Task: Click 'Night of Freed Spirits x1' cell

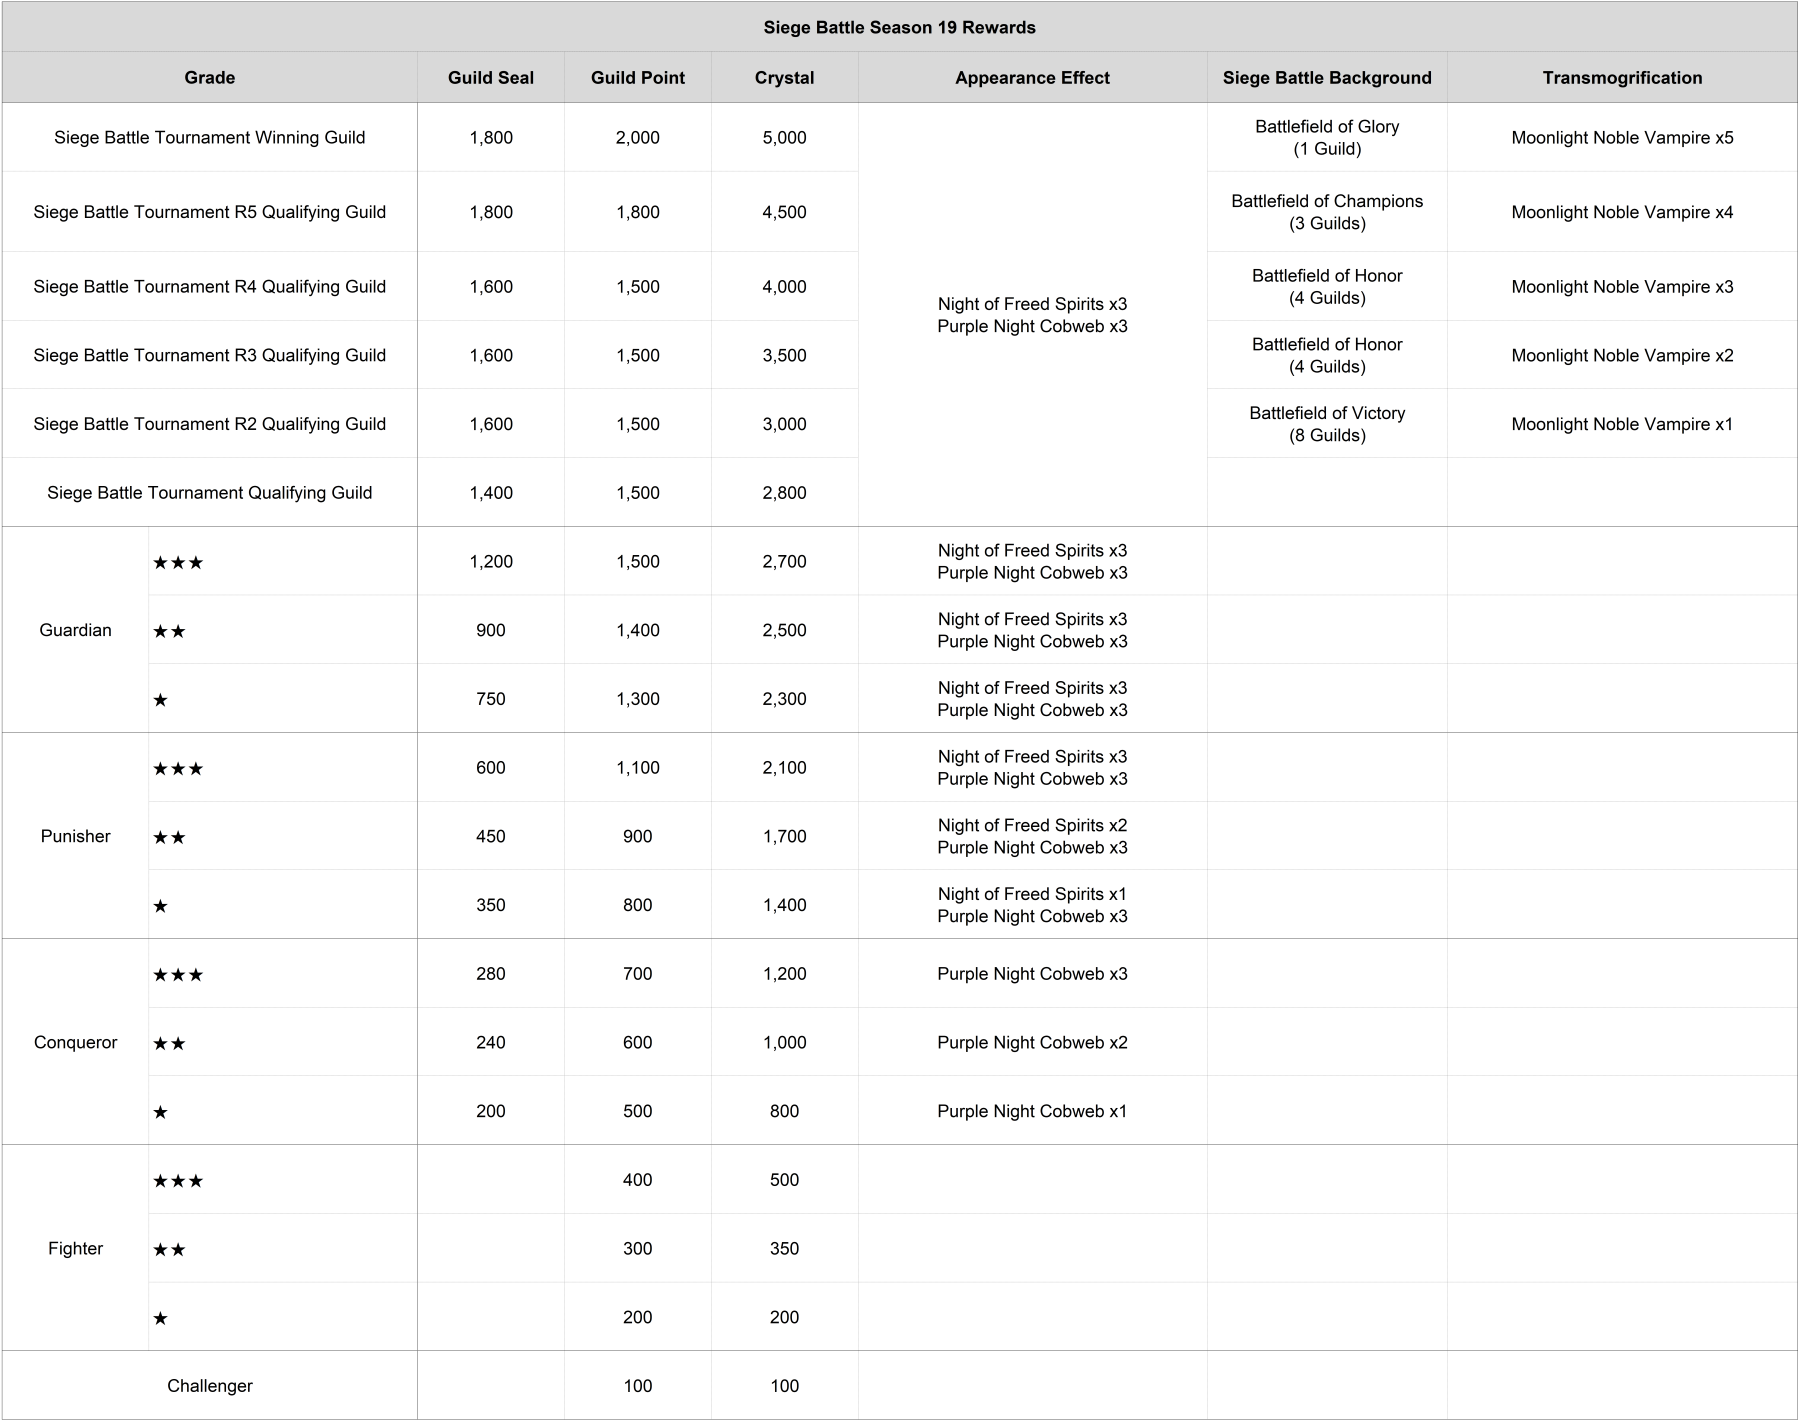Action: [x=1032, y=894]
